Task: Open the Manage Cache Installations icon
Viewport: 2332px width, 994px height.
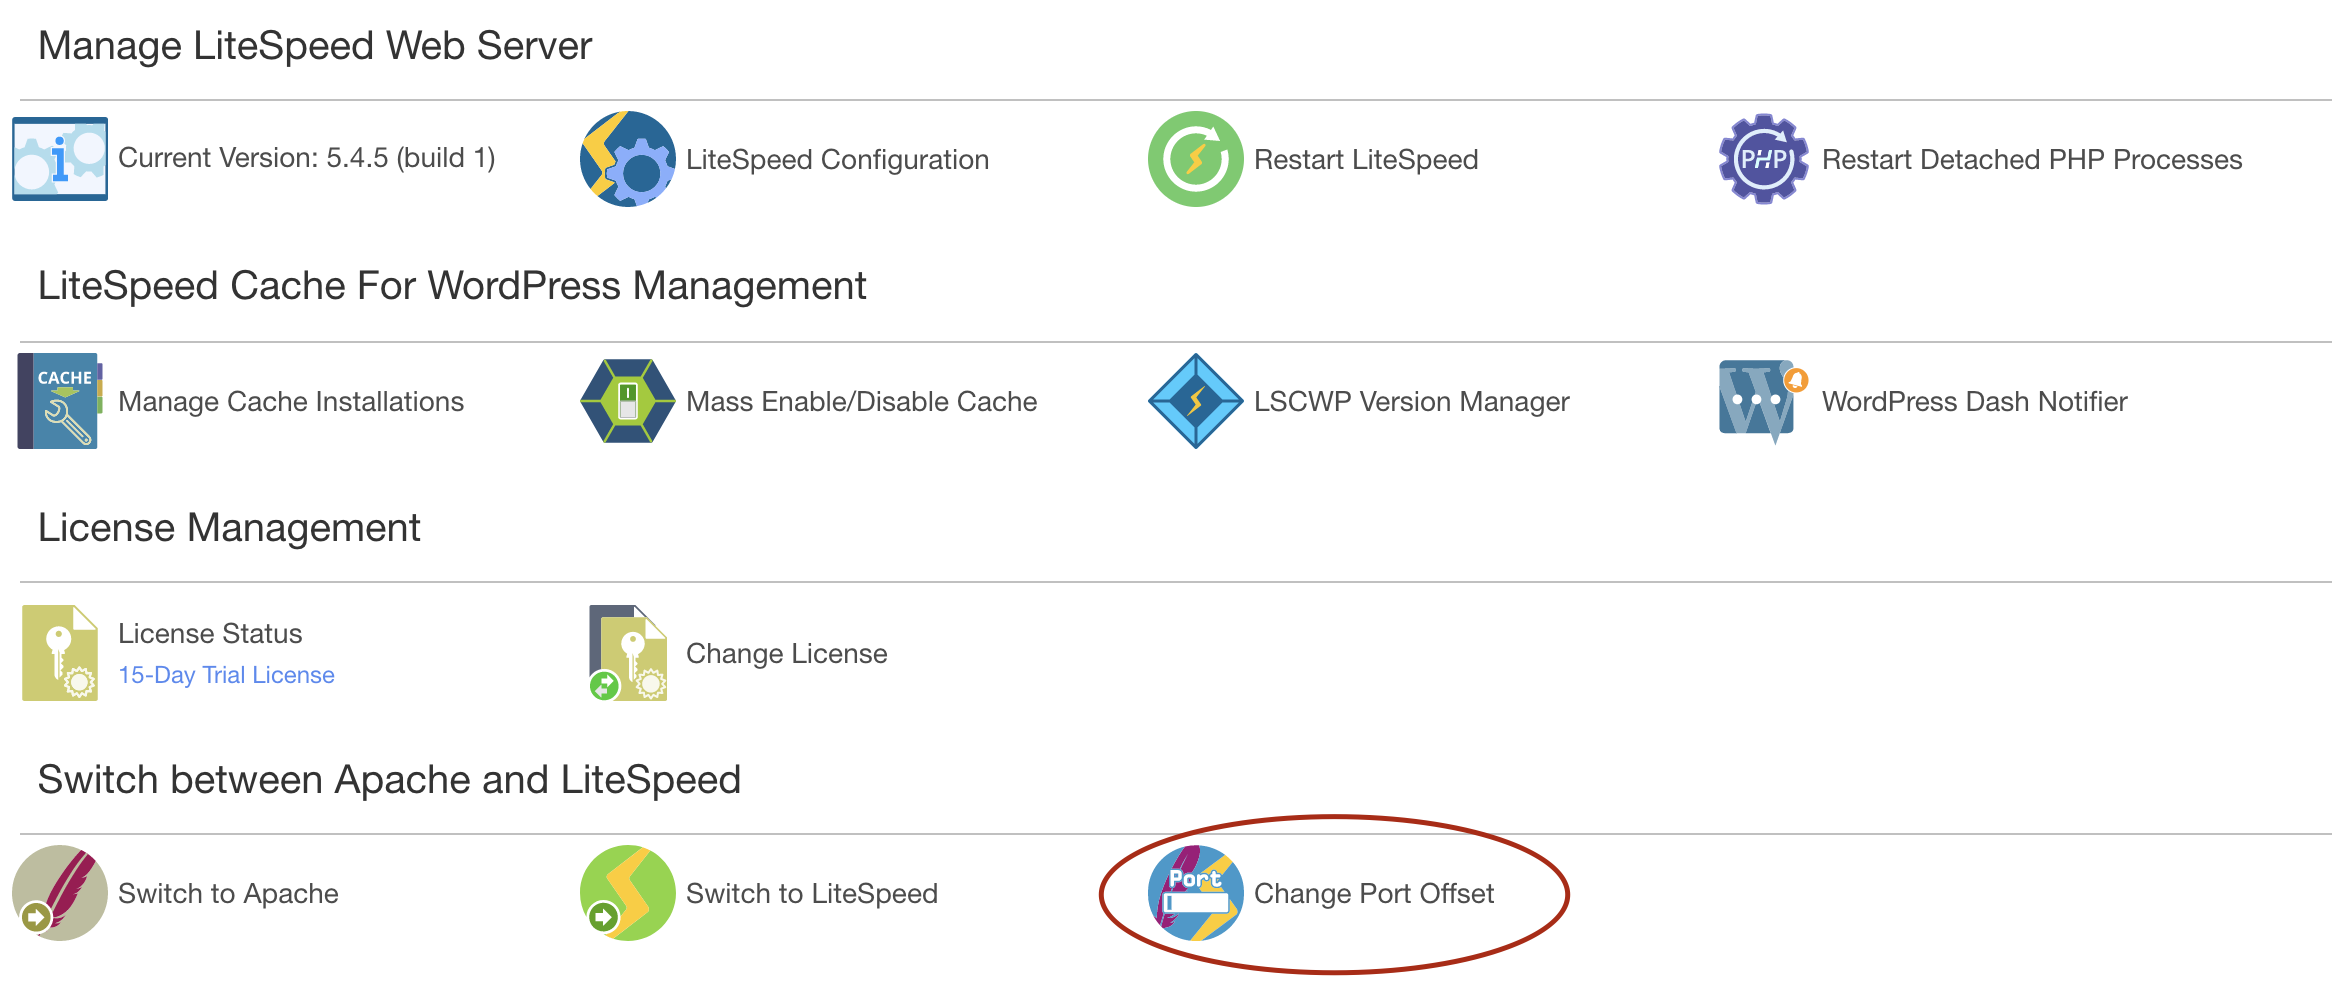Action: (x=60, y=401)
